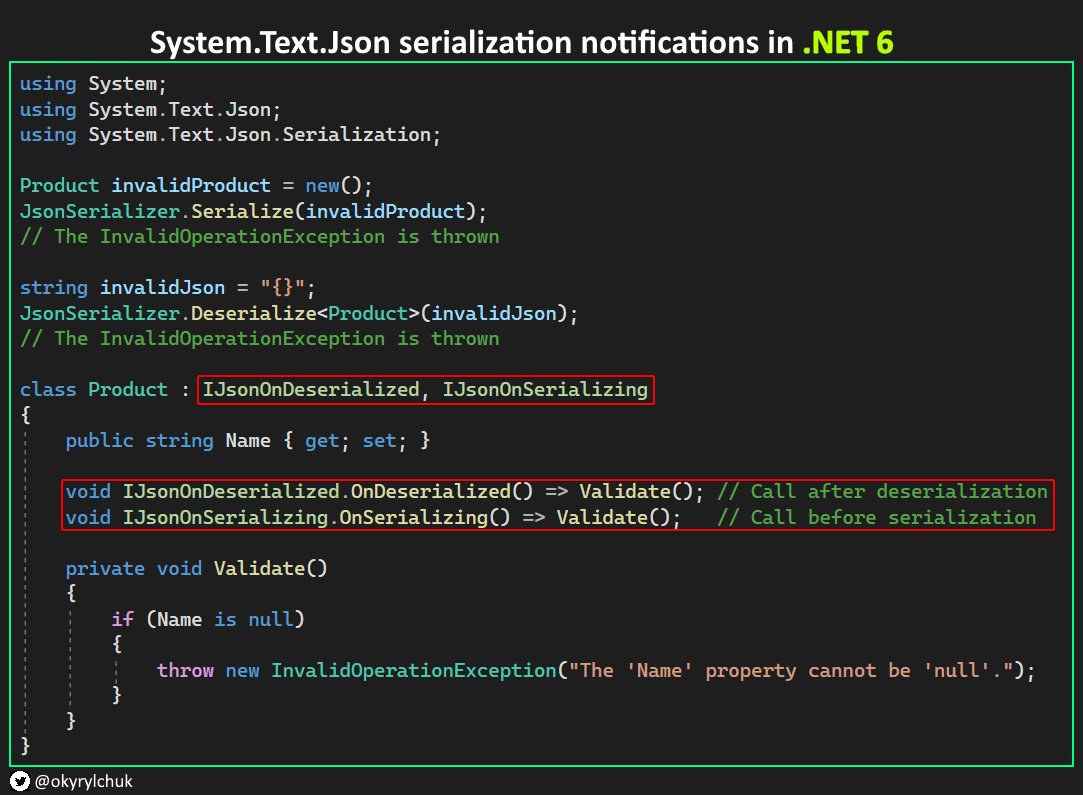Click 'IJsonOnDeserialized' in class declaration
The width and height of the screenshot is (1083, 795).
point(311,390)
